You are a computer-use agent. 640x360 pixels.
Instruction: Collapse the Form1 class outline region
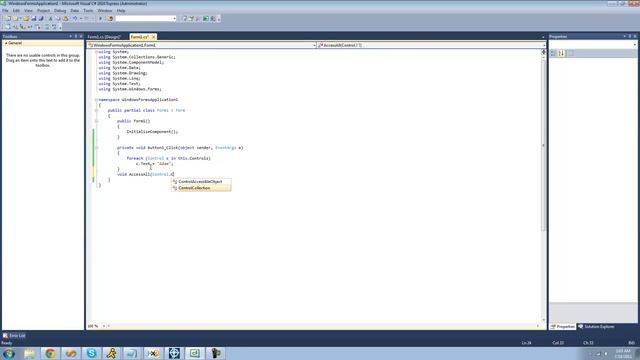[x=96, y=110]
